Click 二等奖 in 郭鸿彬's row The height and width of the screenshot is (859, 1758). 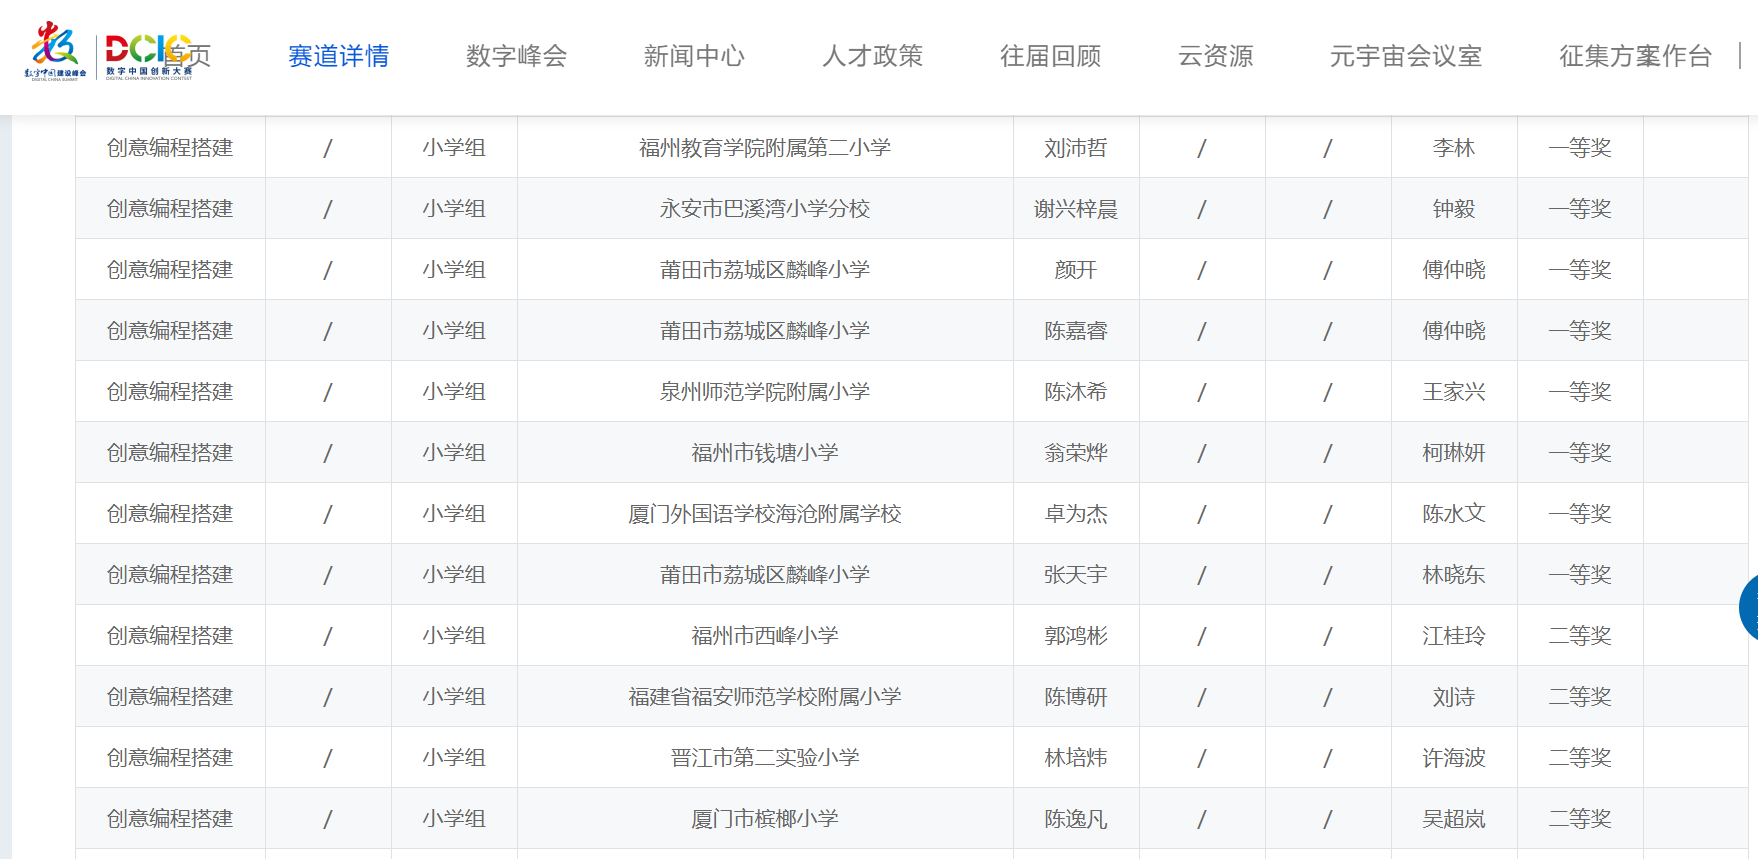pos(1580,636)
